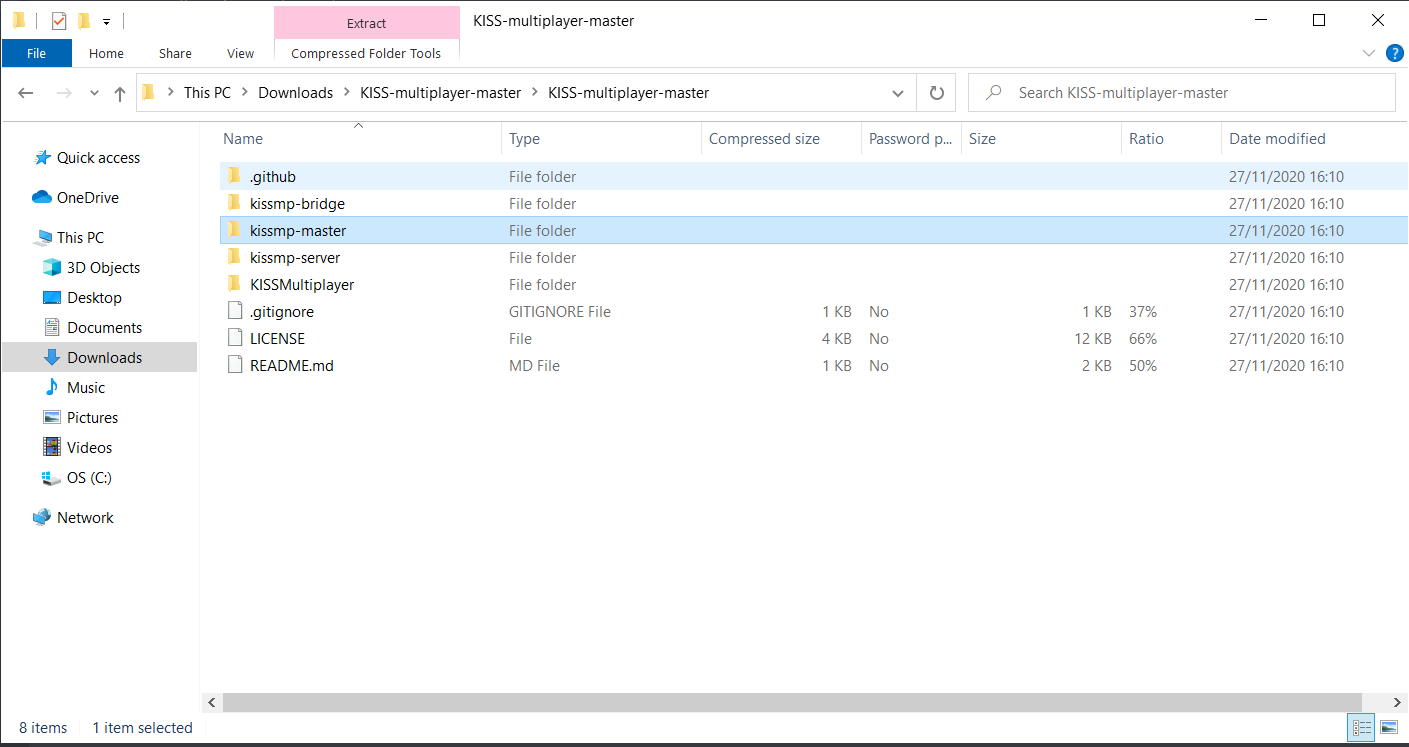The height and width of the screenshot is (747, 1409).
Task: Open the Extract contextual tab
Action: point(366,23)
